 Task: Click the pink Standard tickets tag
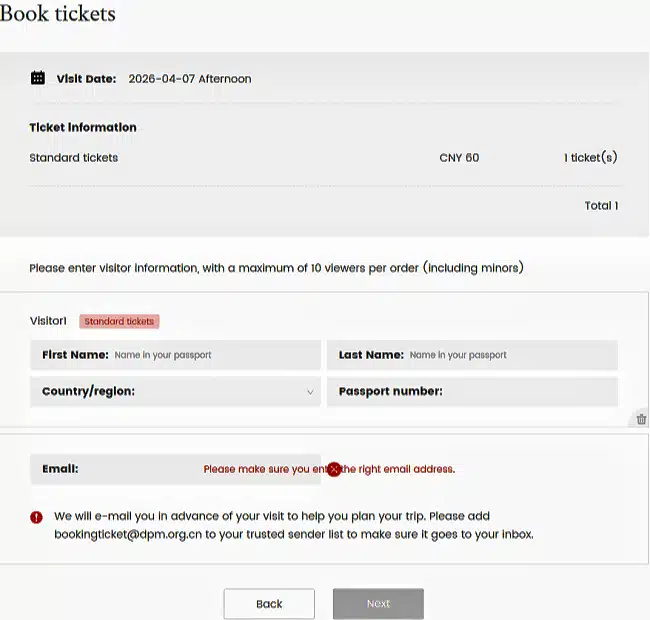119,321
